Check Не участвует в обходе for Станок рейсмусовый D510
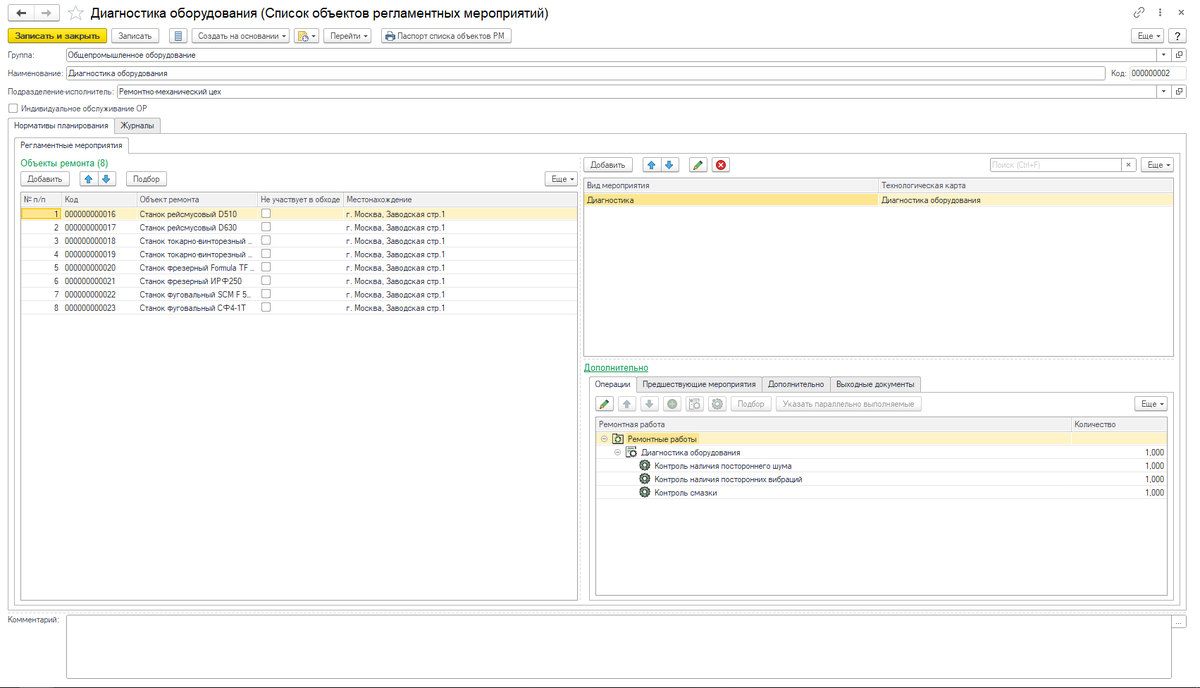 pyautogui.click(x=266, y=213)
